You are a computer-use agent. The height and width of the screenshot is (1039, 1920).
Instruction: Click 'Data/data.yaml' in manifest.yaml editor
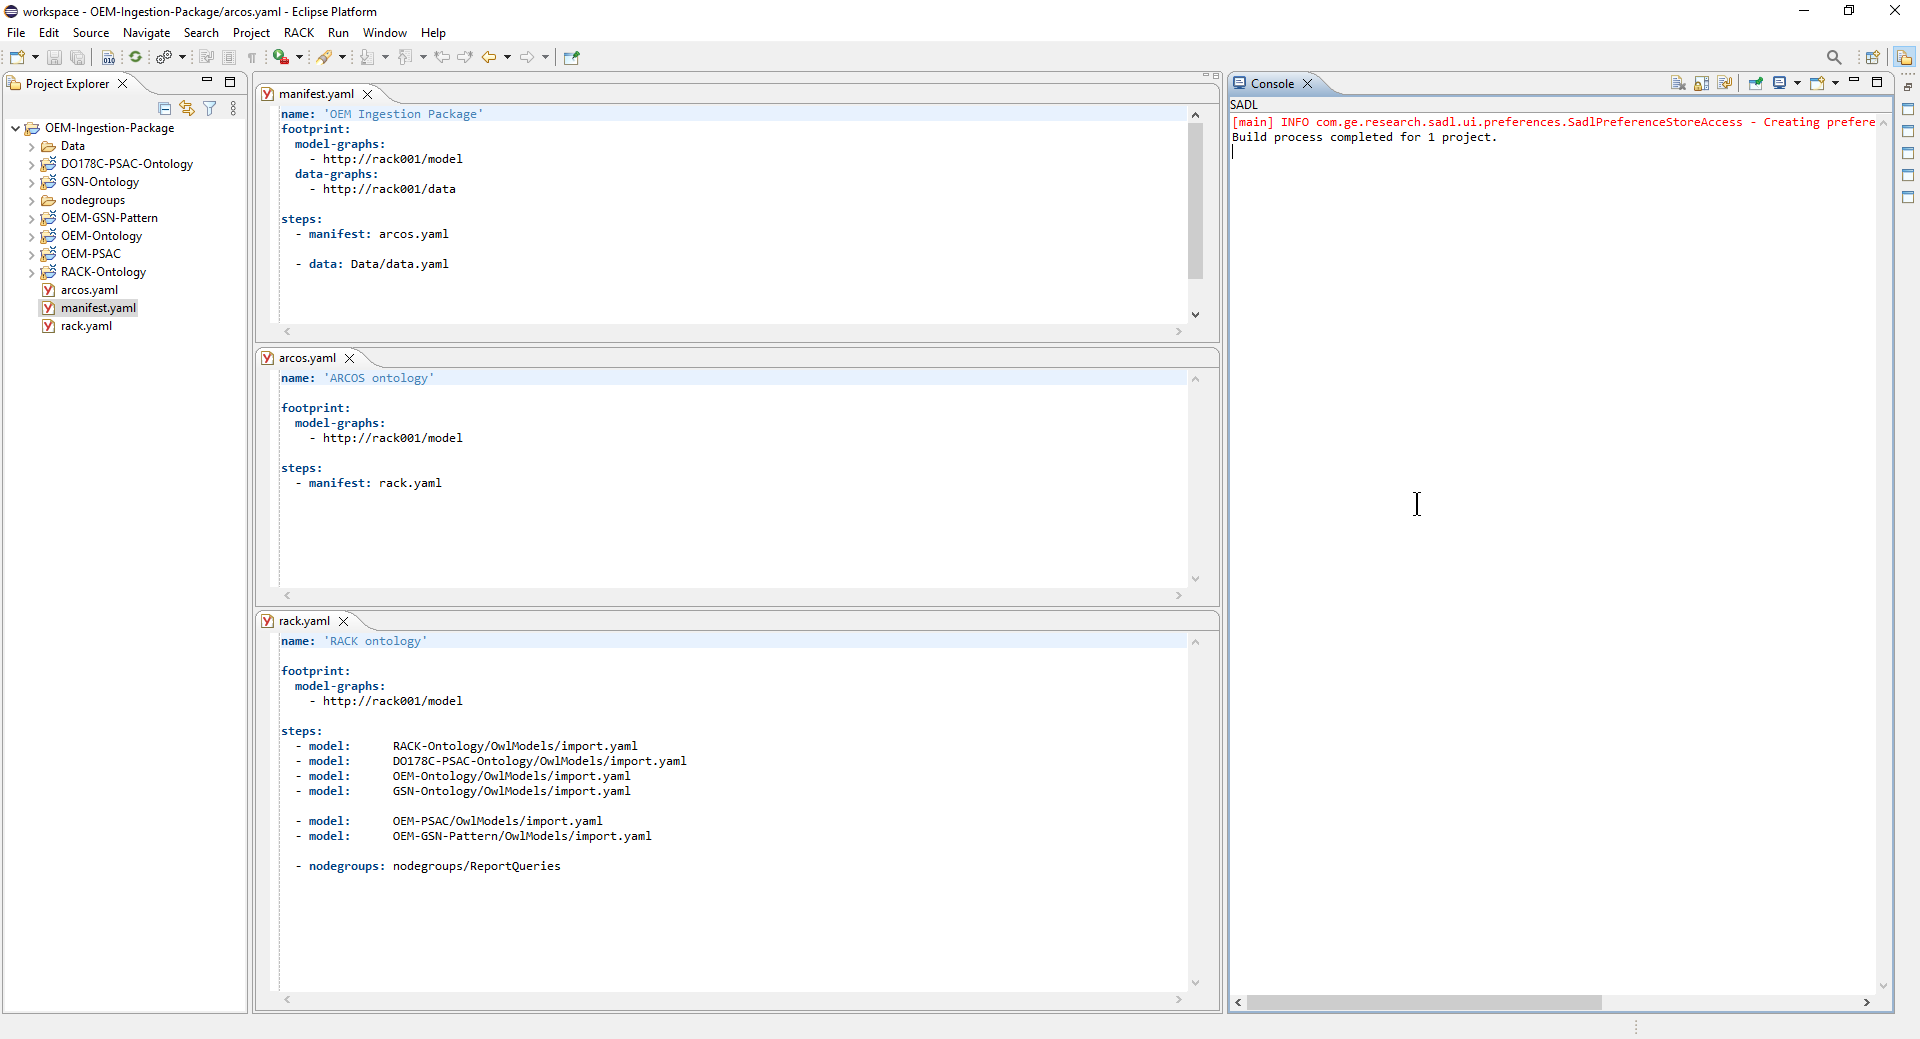click(399, 264)
